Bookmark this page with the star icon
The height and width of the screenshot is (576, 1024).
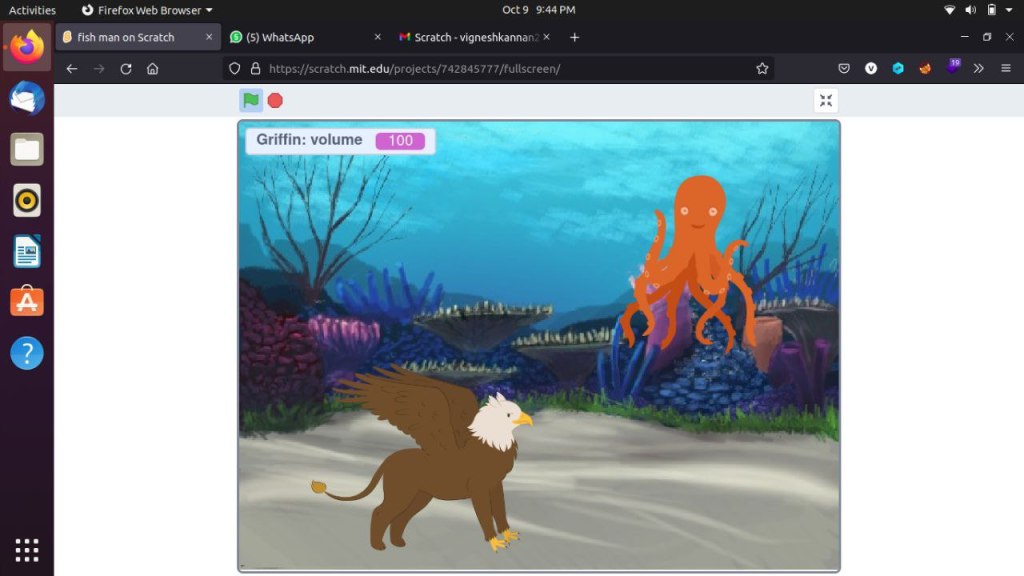pyautogui.click(x=762, y=69)
